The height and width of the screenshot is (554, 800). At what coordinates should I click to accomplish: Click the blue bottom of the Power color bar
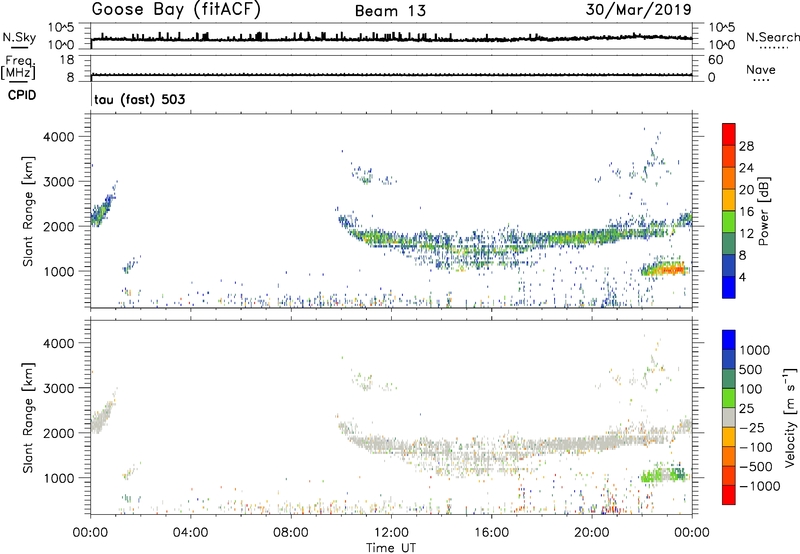[x=729, y=287]
